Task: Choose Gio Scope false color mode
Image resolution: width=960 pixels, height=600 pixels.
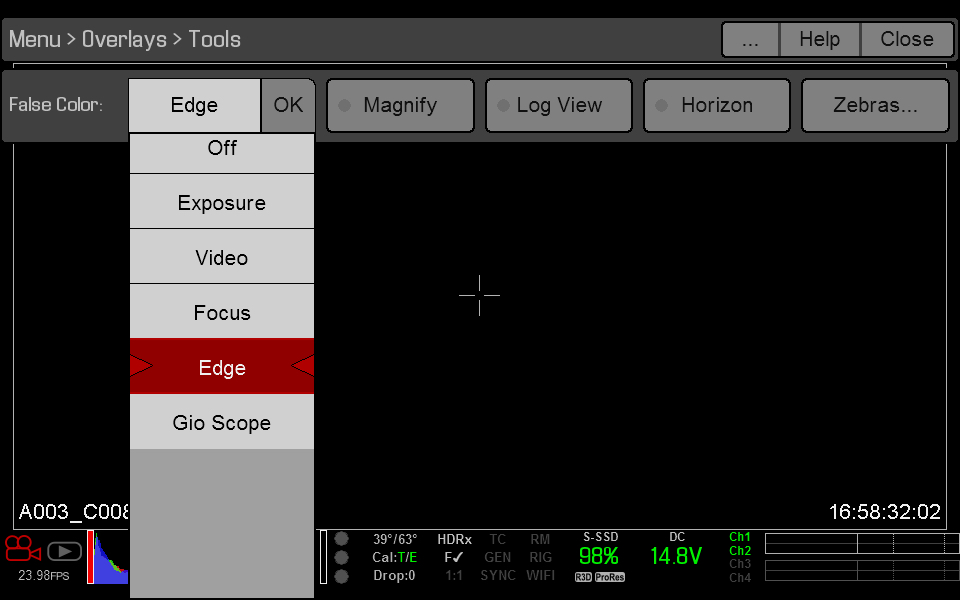Action: tap(222, 422)
